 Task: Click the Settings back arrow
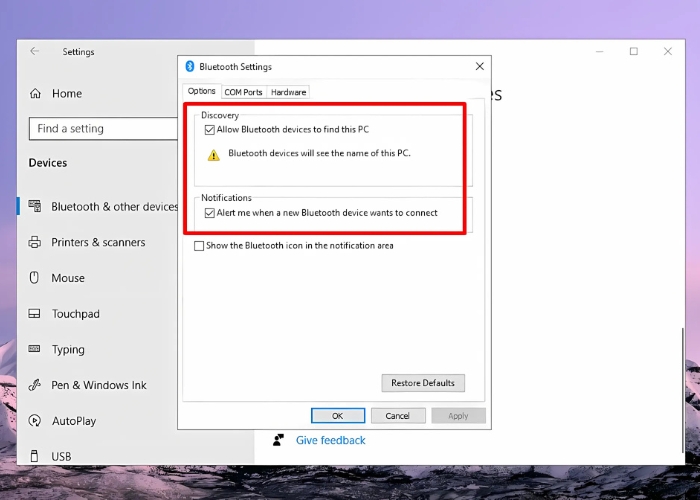pos(35,51)
